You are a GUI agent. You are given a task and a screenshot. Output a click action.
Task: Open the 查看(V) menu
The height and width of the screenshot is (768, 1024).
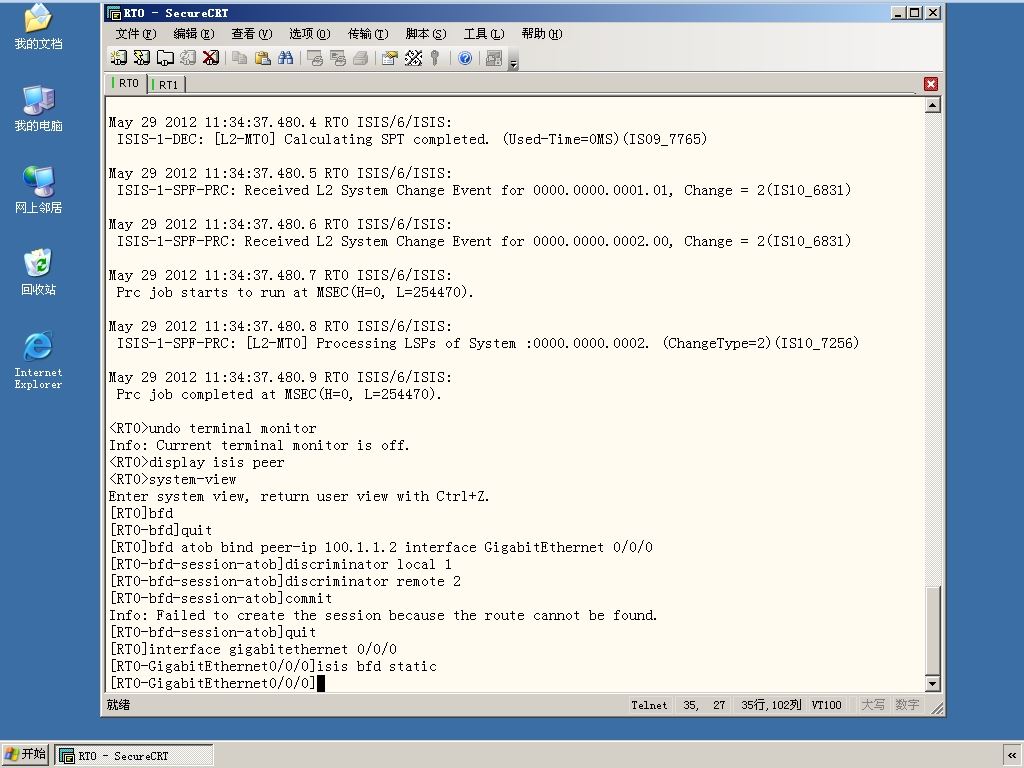click(x=251, y=33)
